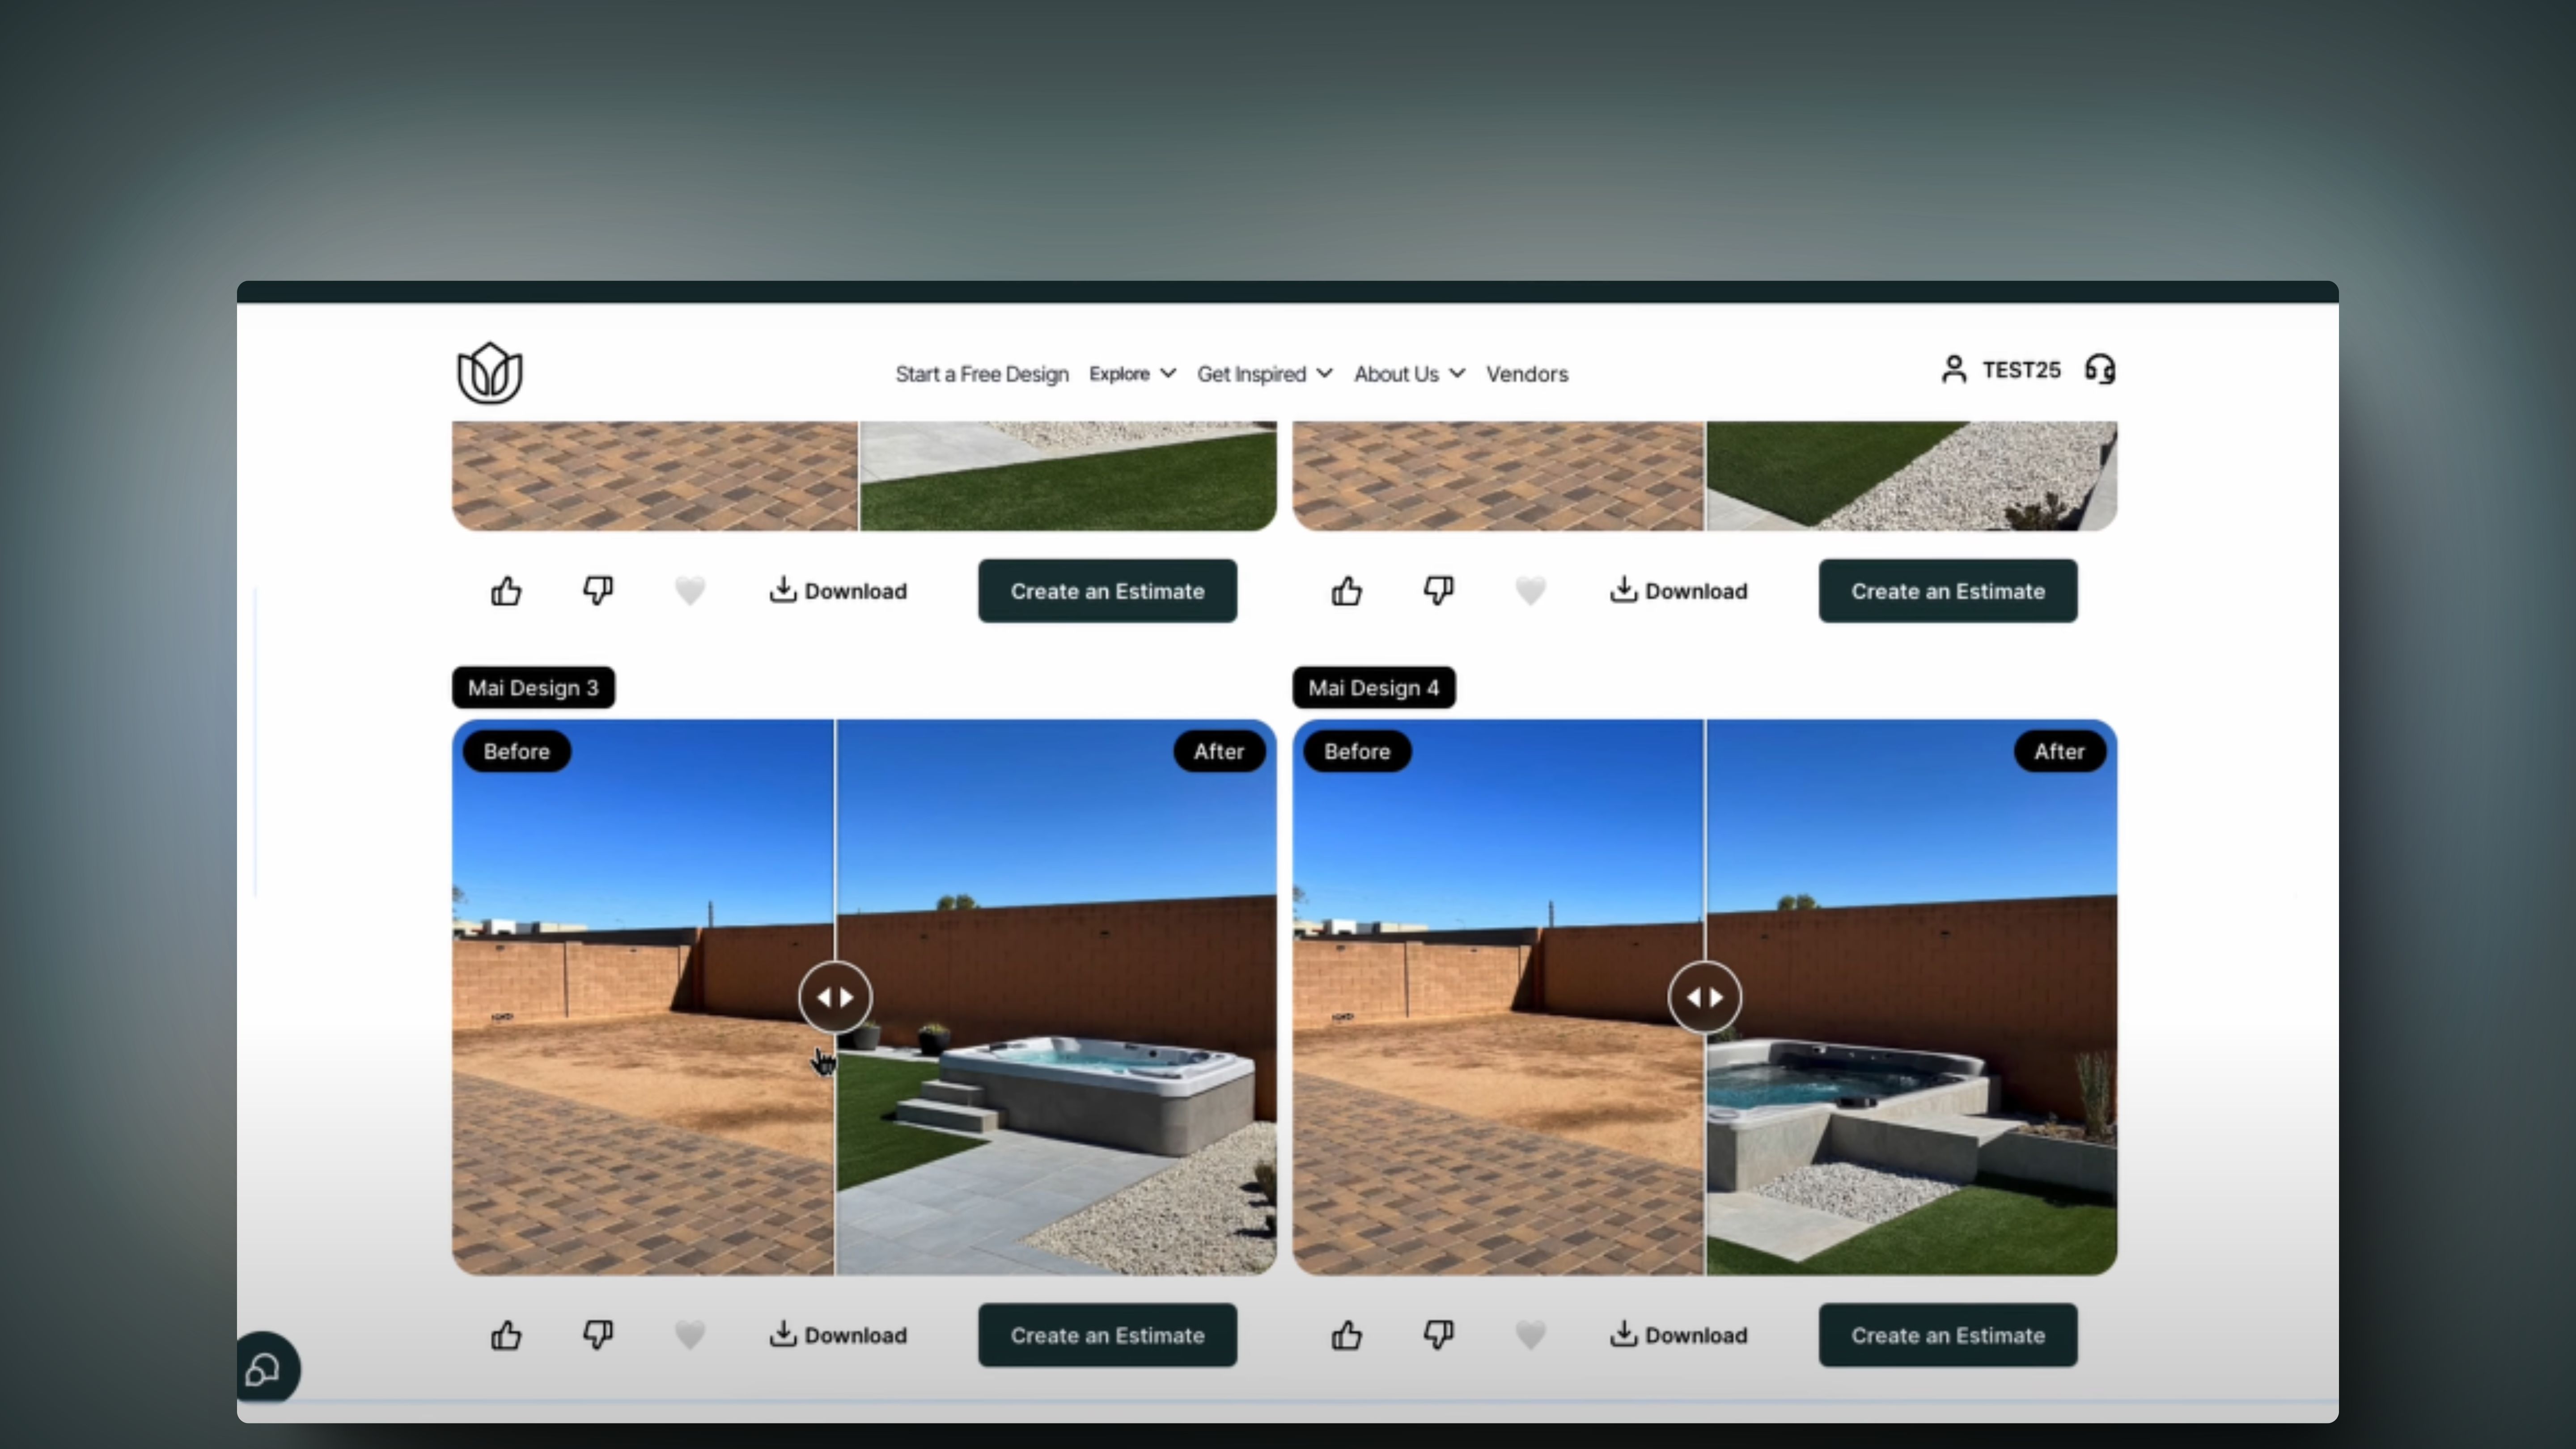Expand the About Us dropdown
2576x1449 pixels.
coord(1409,374)
